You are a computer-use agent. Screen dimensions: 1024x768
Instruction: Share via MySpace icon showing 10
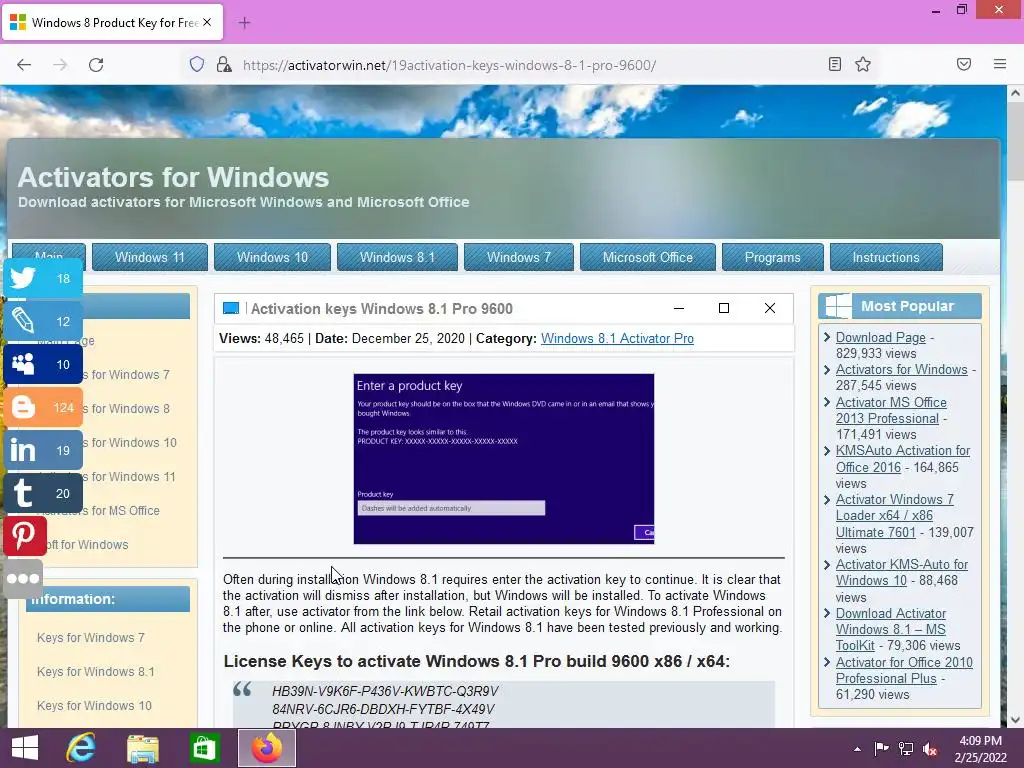click(43, 364)
